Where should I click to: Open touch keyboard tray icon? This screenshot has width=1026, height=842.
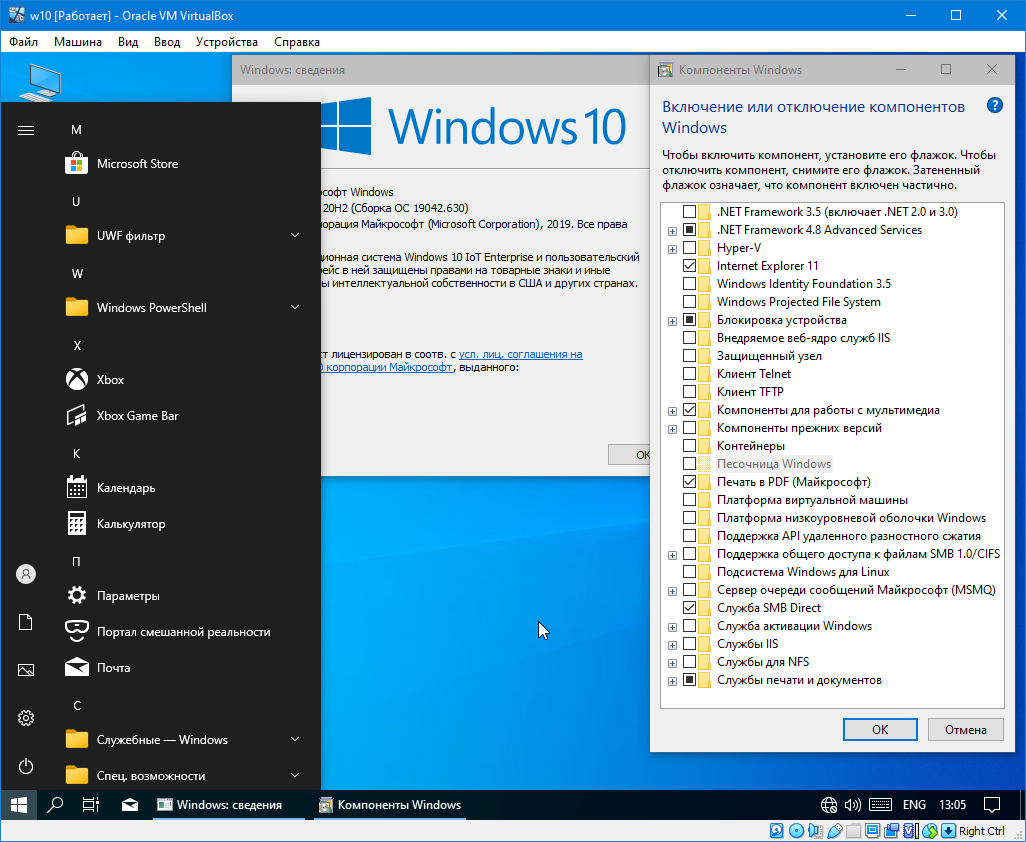(880, 805)
